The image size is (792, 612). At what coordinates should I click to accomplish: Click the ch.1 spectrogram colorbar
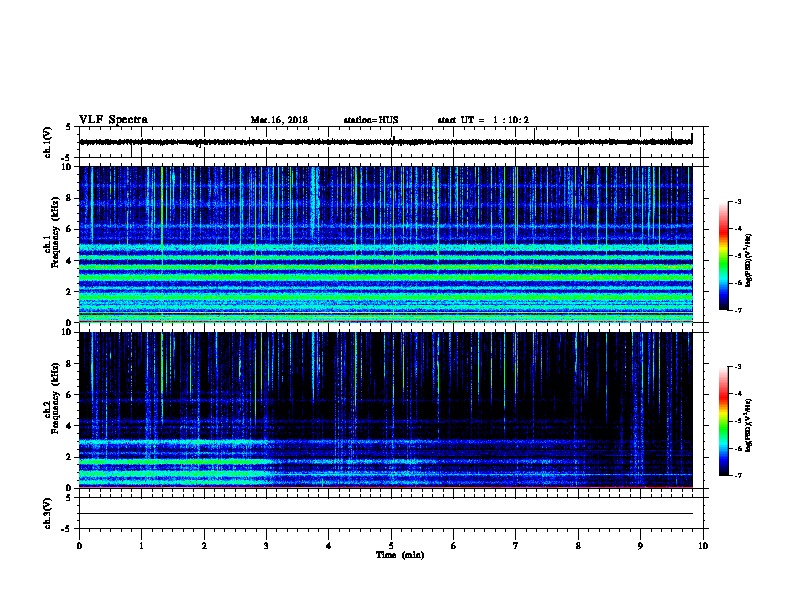(x=724, y=256)
